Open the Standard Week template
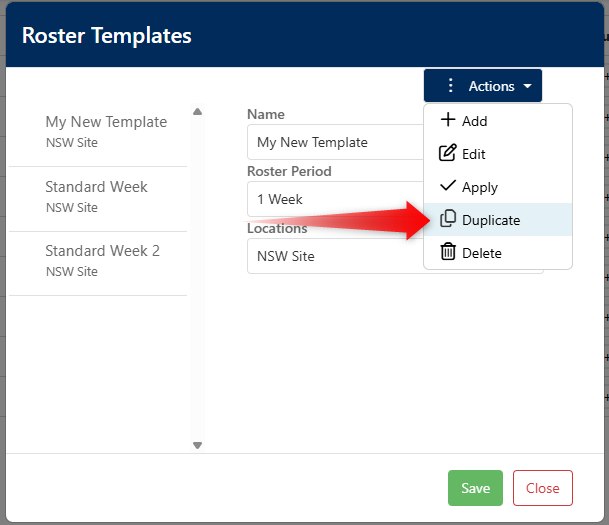This screenshot has width=609, height=525. coord(96,196)
